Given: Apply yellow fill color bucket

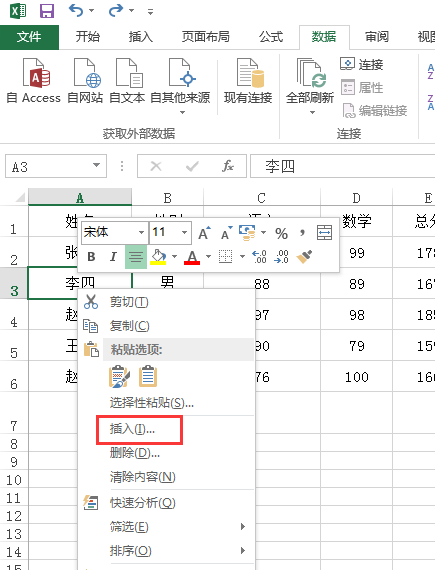Looking at the screenshot, I should 158,257.
